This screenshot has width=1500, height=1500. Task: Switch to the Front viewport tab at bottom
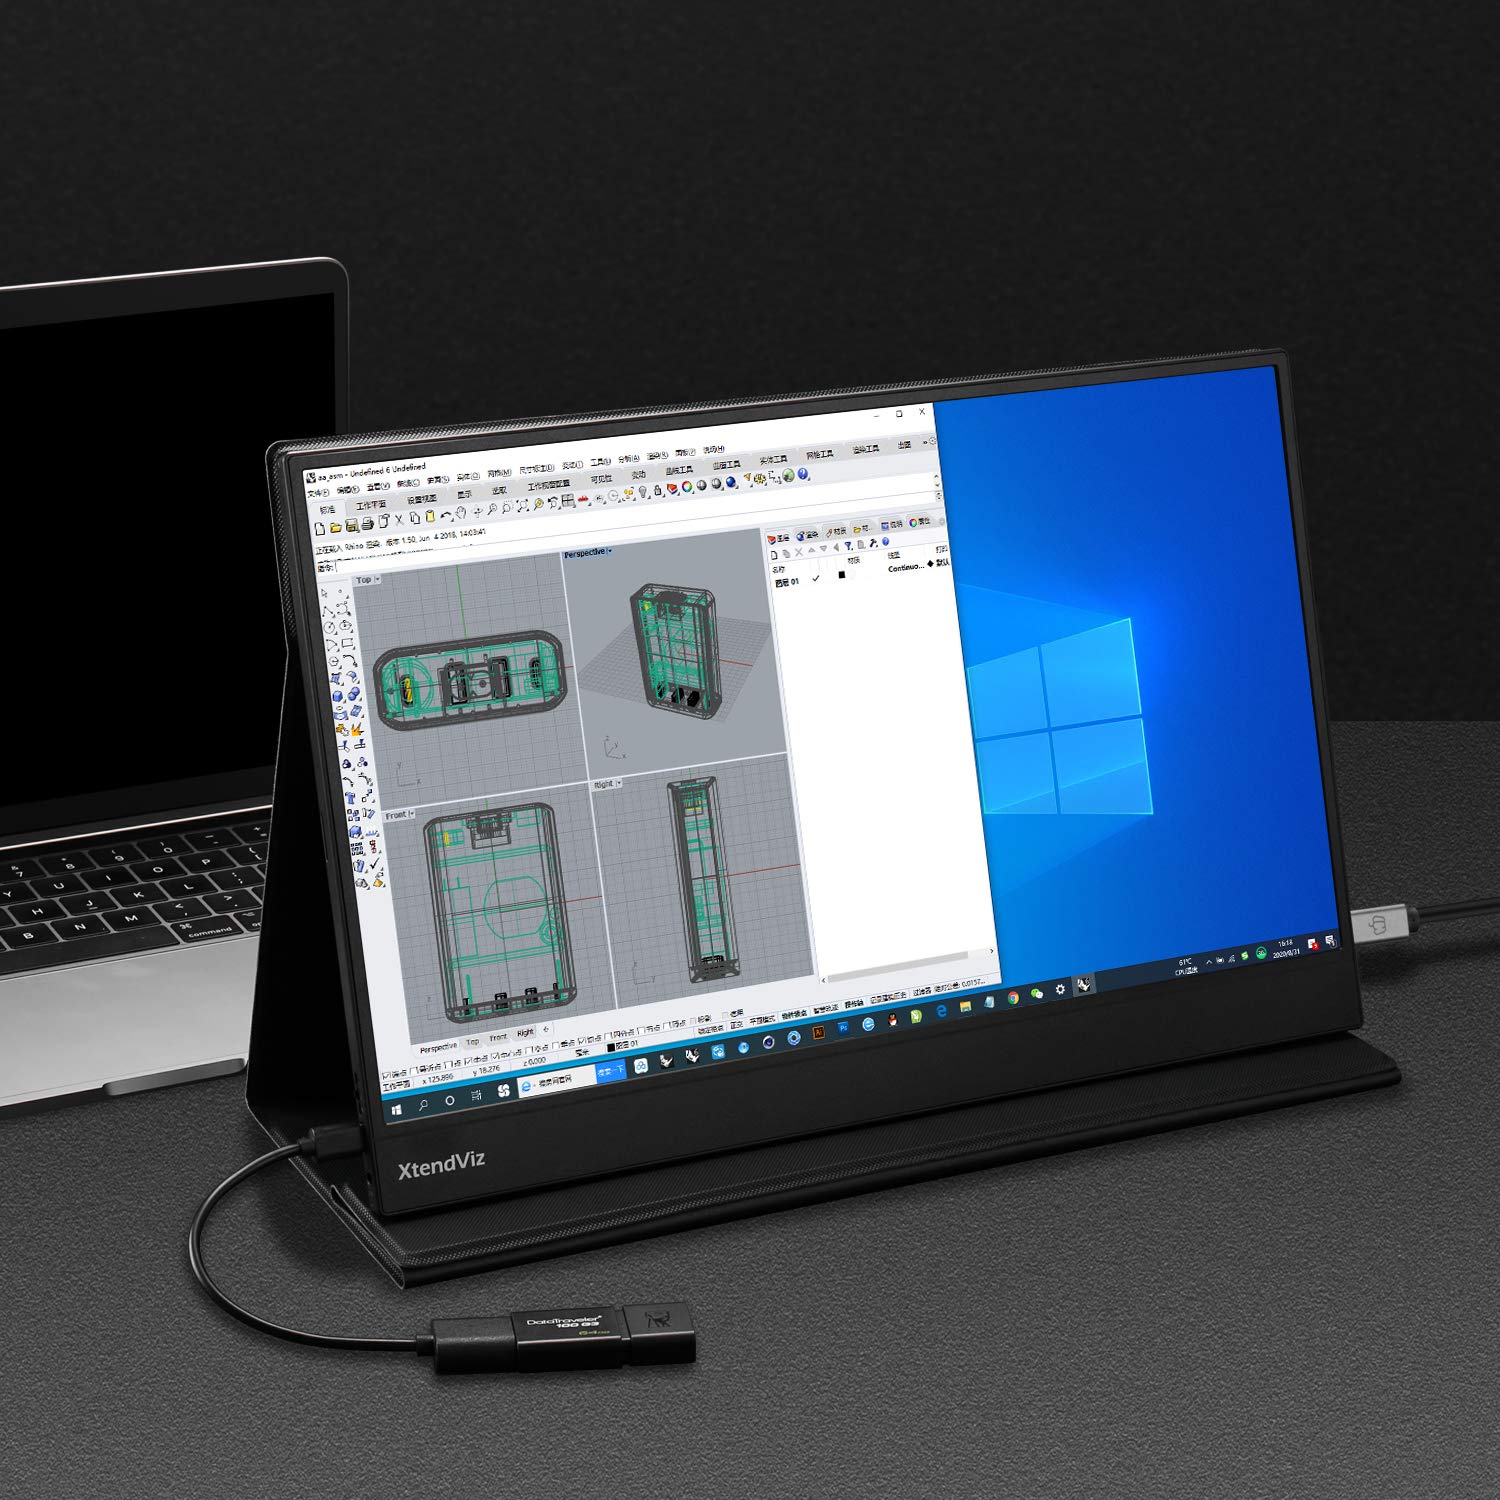pyautogui.click(x=498, y=1038)
